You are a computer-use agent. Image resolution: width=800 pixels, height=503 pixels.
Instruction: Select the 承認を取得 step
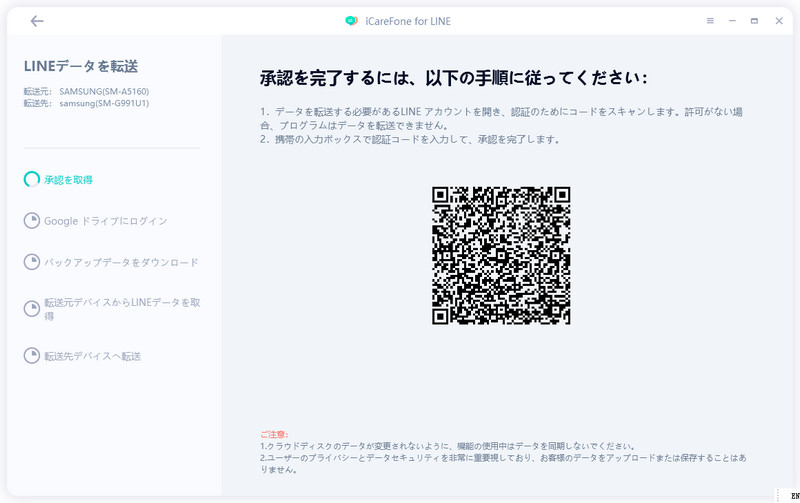[68, 180]
